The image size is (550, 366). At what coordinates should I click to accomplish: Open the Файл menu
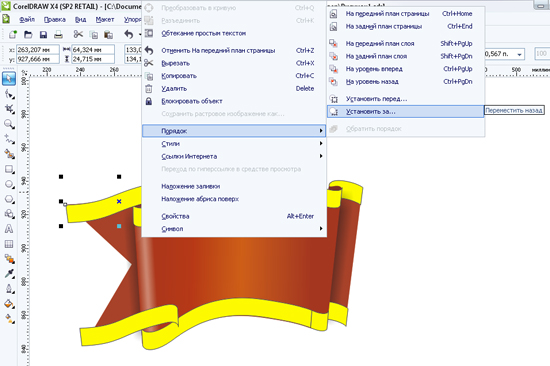click(27, 19)
